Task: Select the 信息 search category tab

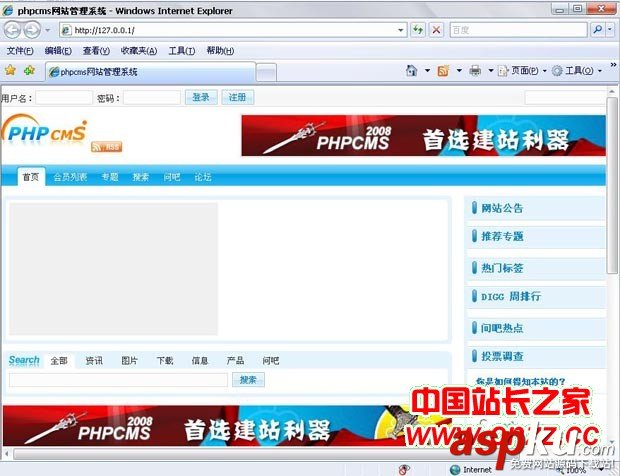Action: coord(200,361)
